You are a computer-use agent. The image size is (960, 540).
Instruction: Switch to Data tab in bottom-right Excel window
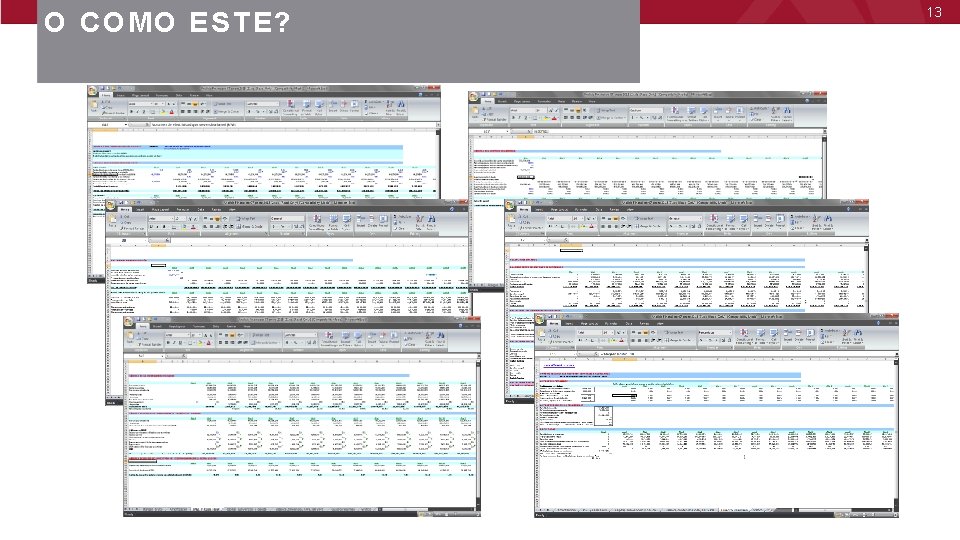click(629, 323)
